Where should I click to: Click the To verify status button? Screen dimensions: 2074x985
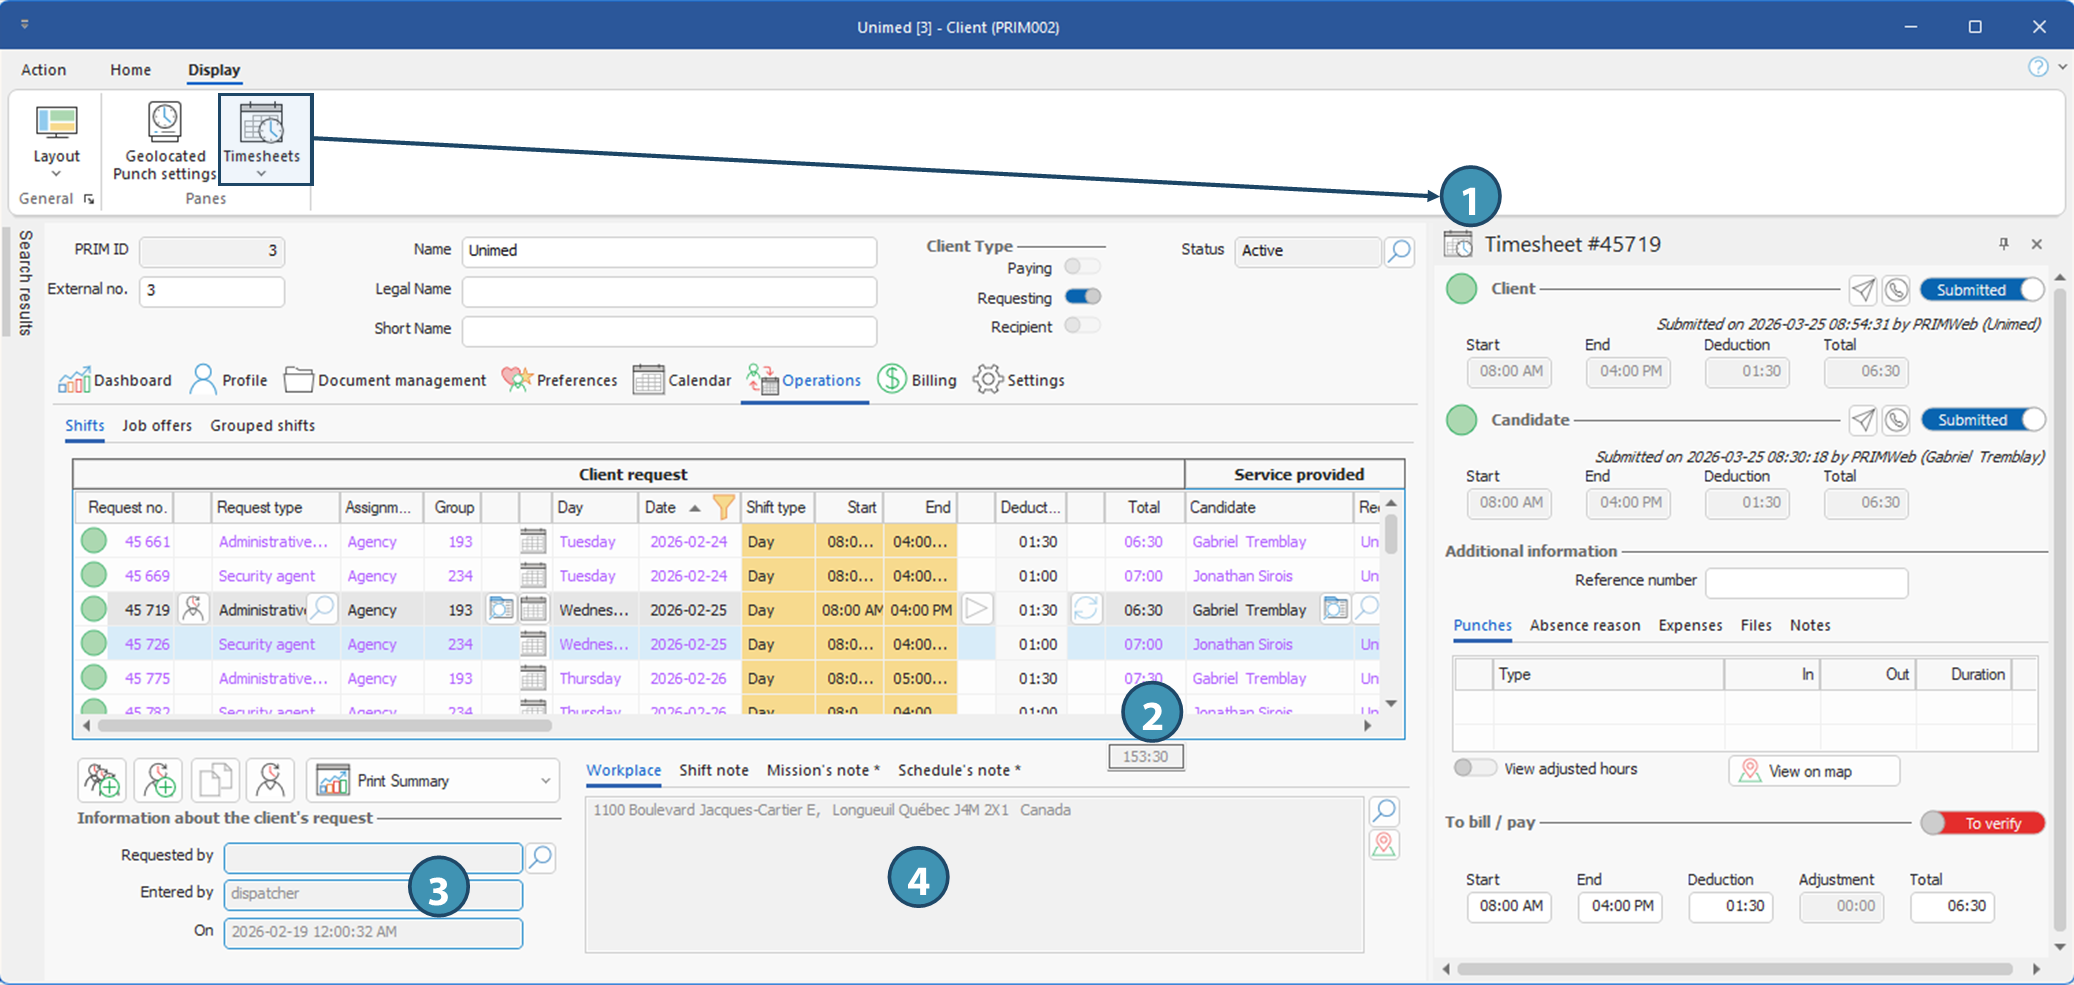click(1982, 823)
